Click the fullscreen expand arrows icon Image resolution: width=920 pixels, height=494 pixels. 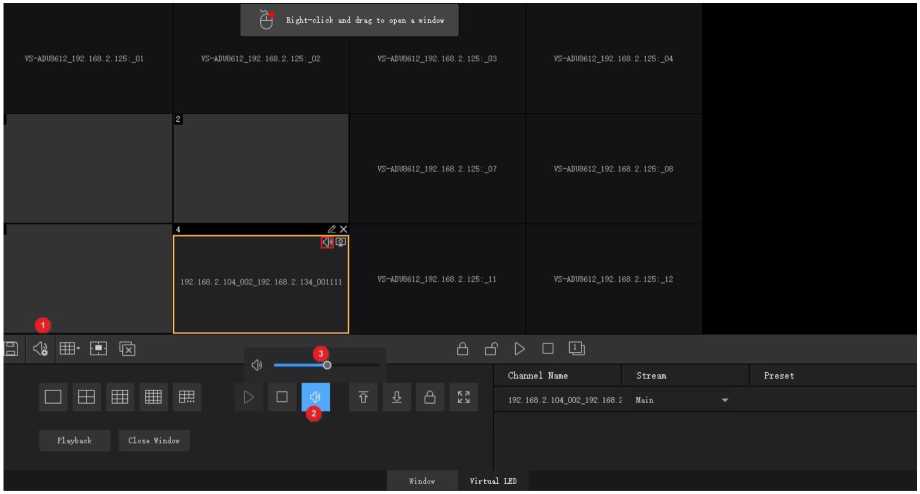point(463,397)
